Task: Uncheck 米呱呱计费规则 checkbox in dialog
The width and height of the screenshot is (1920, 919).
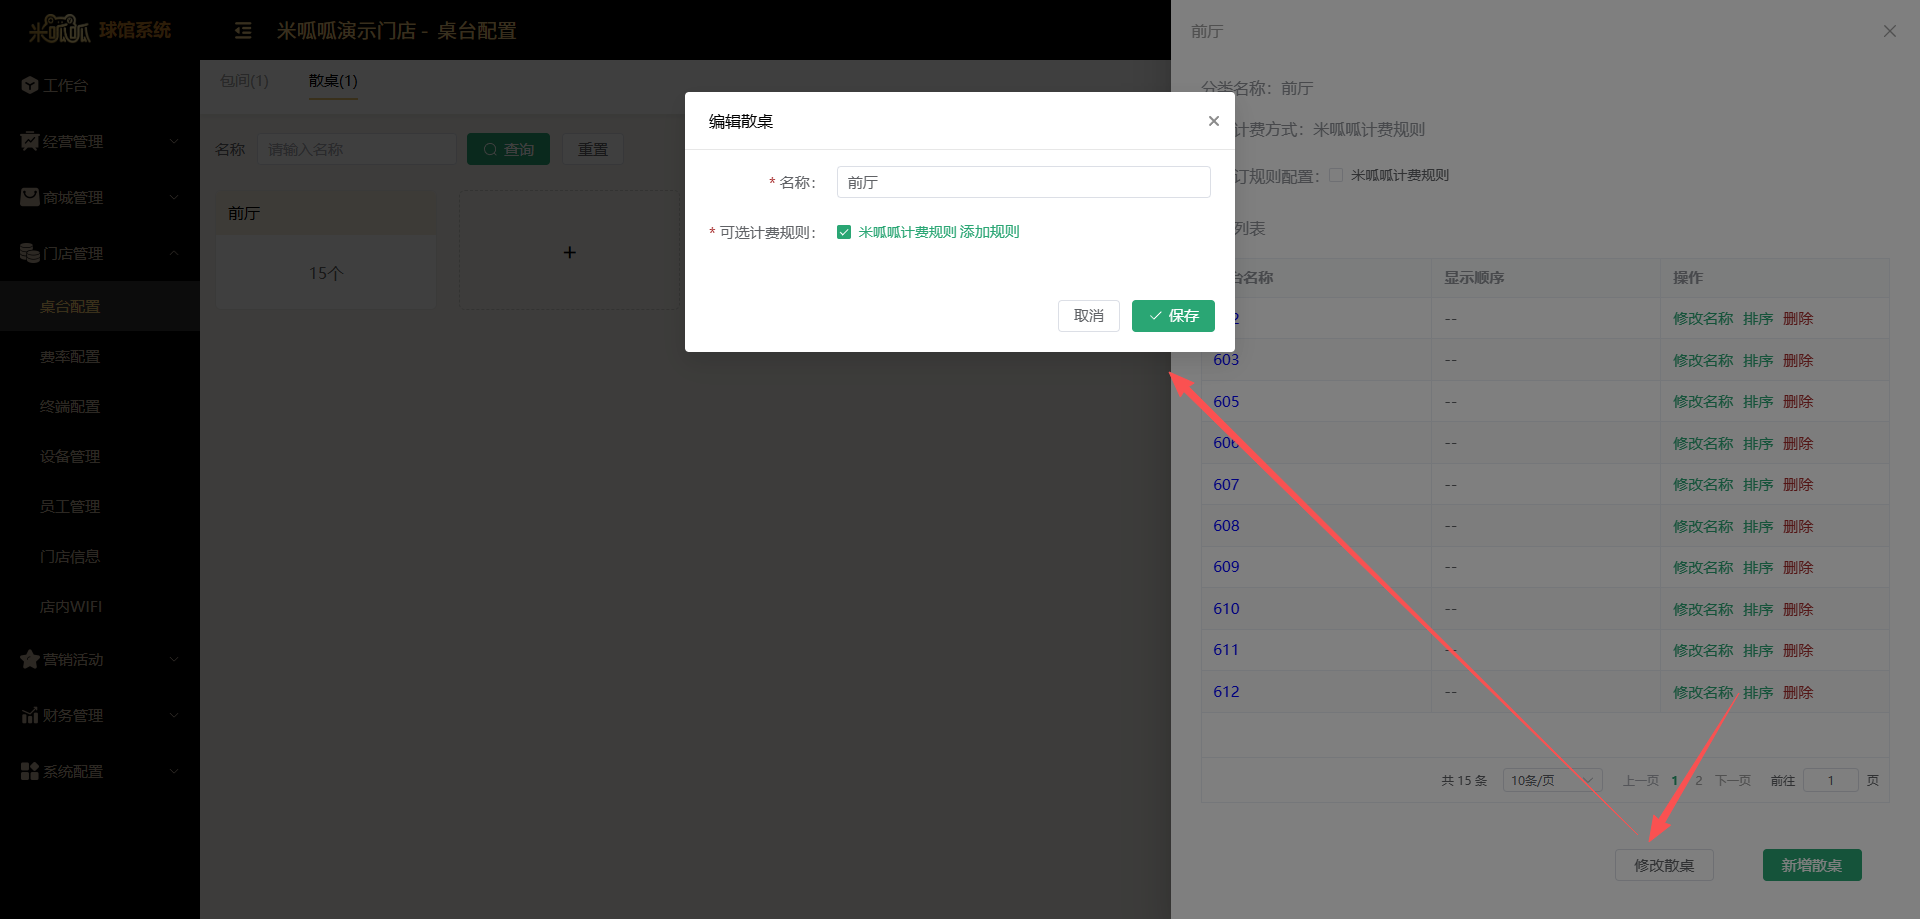Action: [844, 232]
